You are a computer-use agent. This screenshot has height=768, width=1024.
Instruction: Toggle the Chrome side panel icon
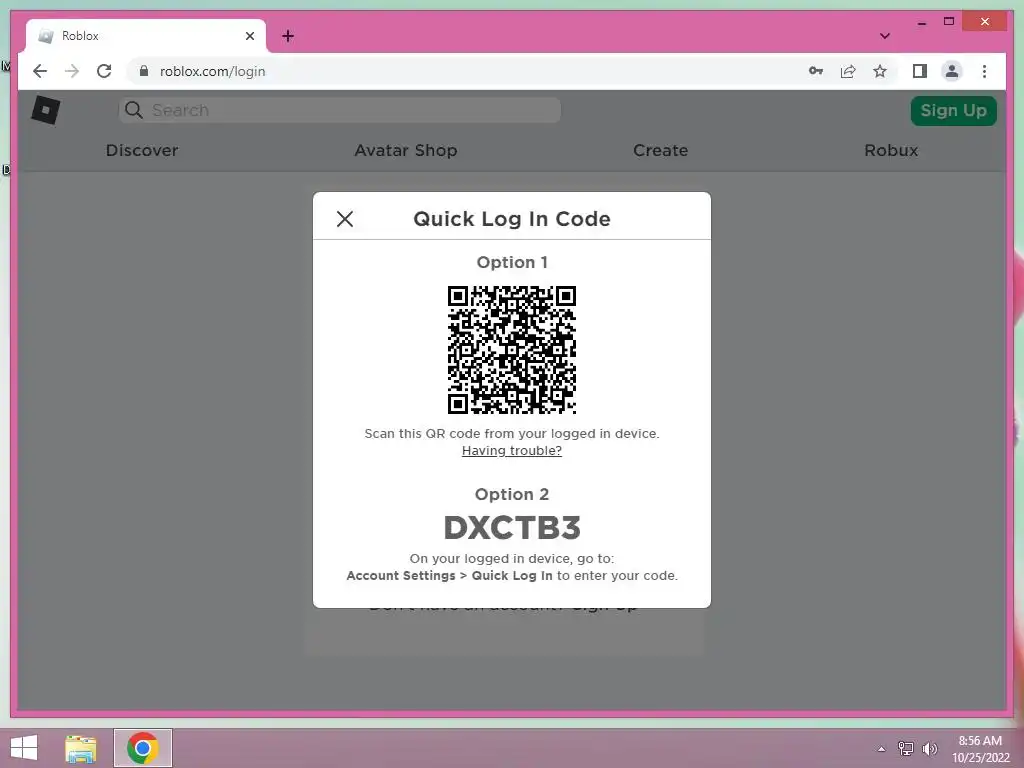(x=920, y=71)
